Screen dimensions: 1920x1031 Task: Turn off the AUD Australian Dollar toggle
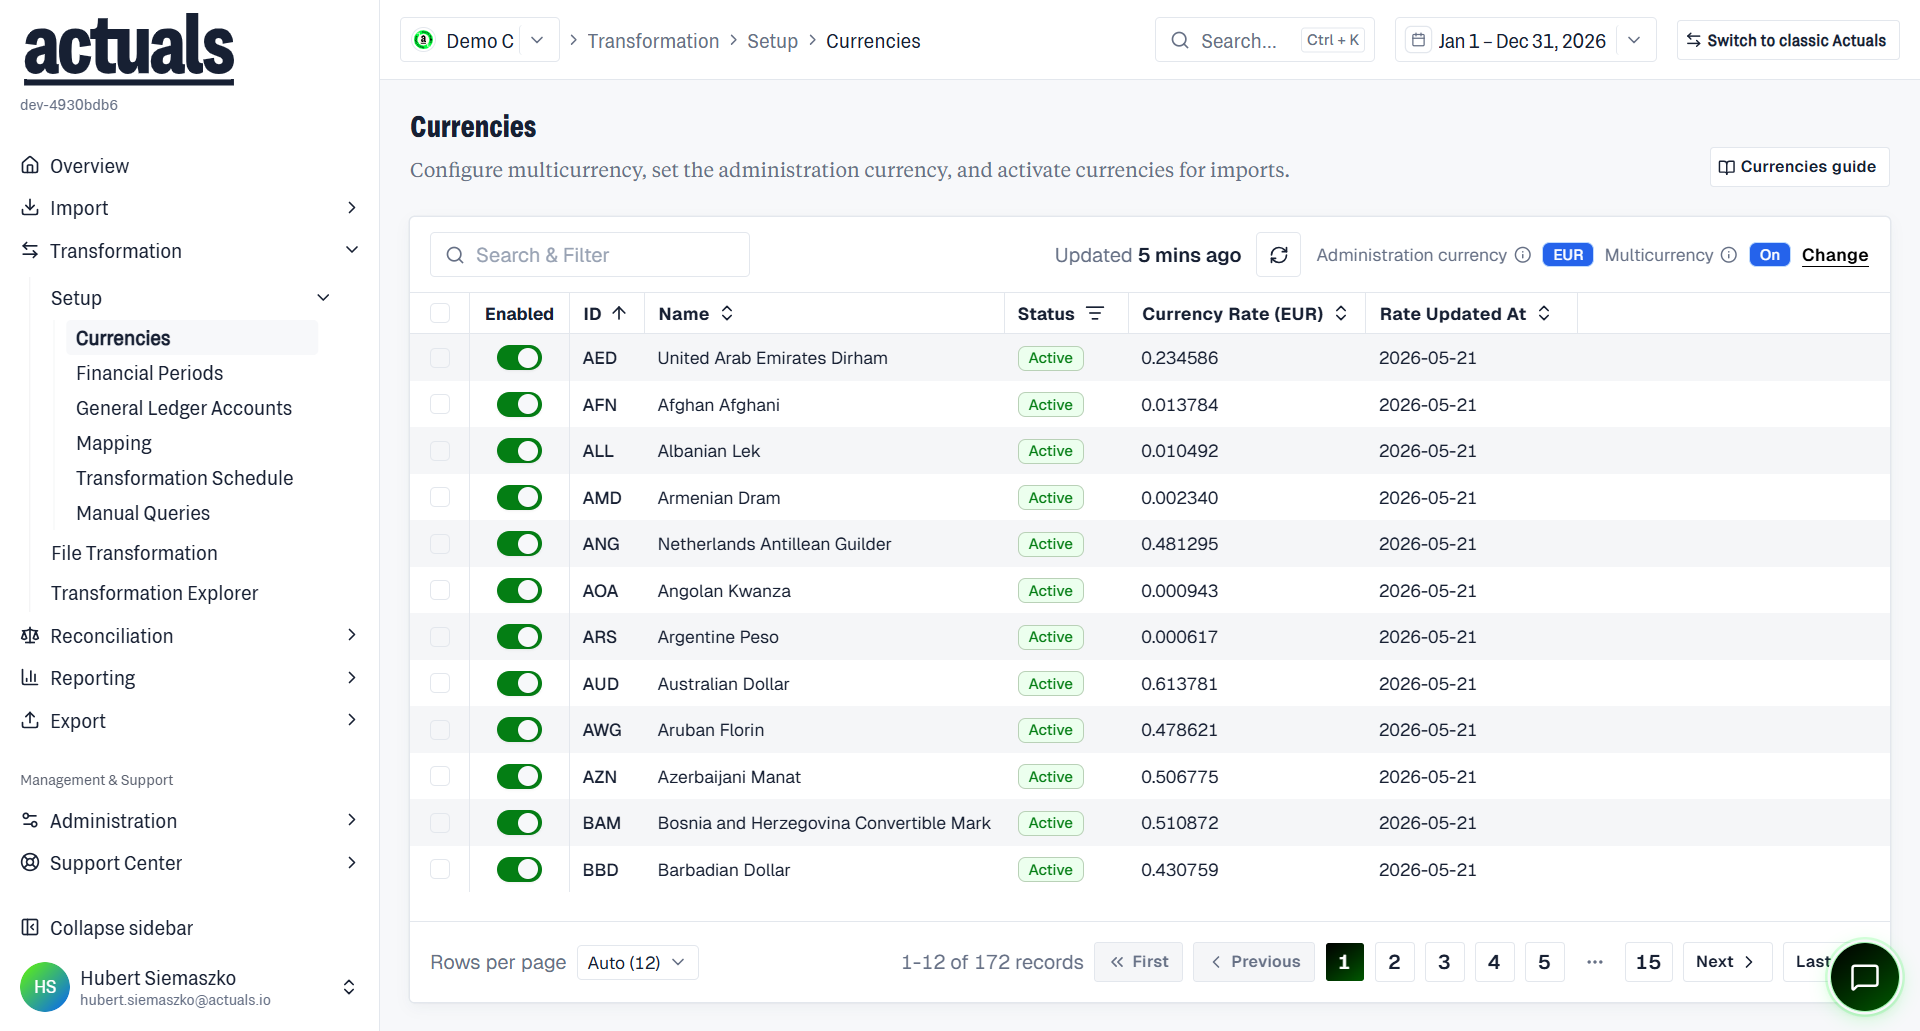519,684
